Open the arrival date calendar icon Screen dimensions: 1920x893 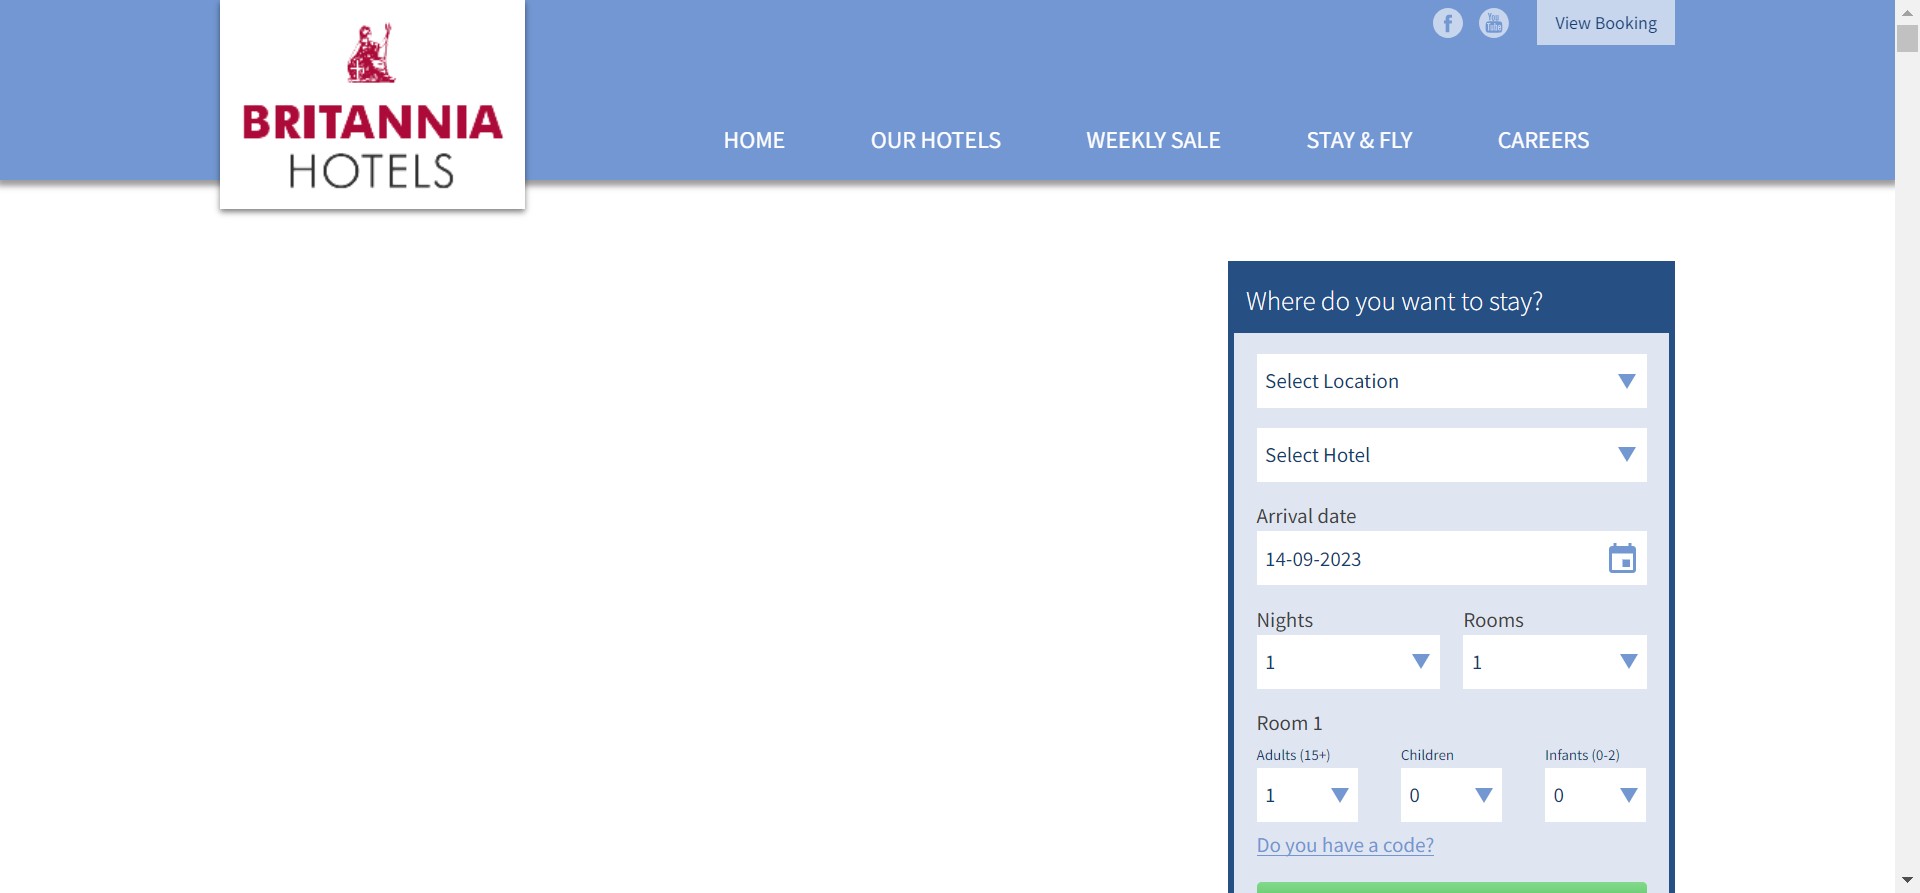[1621, 559]
